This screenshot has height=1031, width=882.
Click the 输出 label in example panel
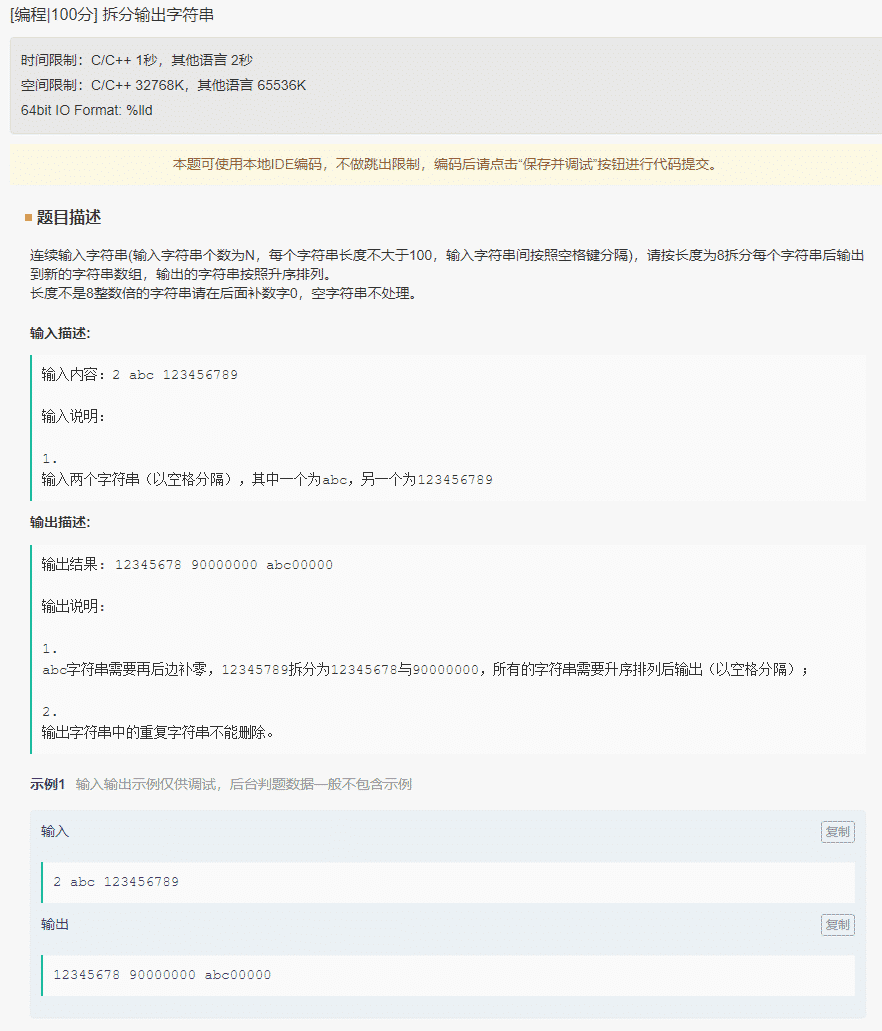point(55,925)
